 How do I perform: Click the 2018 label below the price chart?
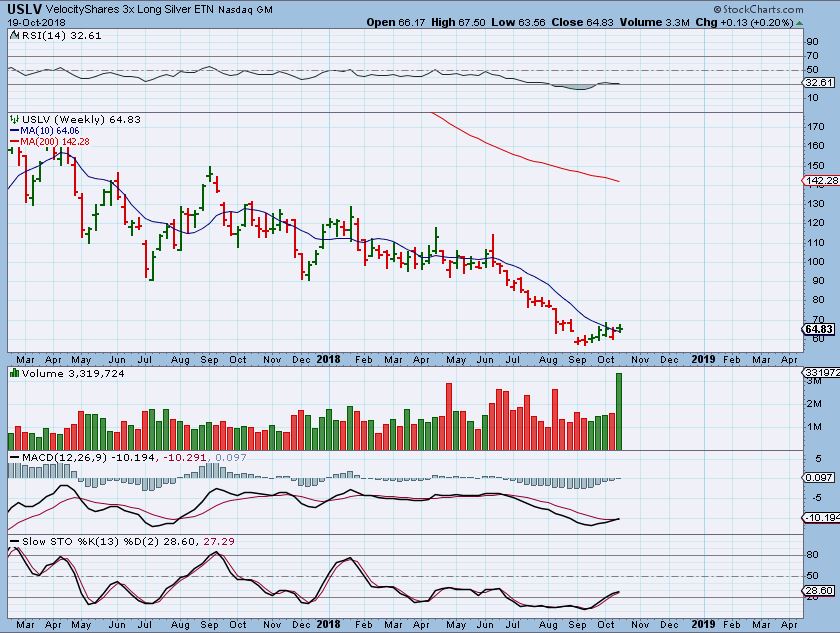328,359
